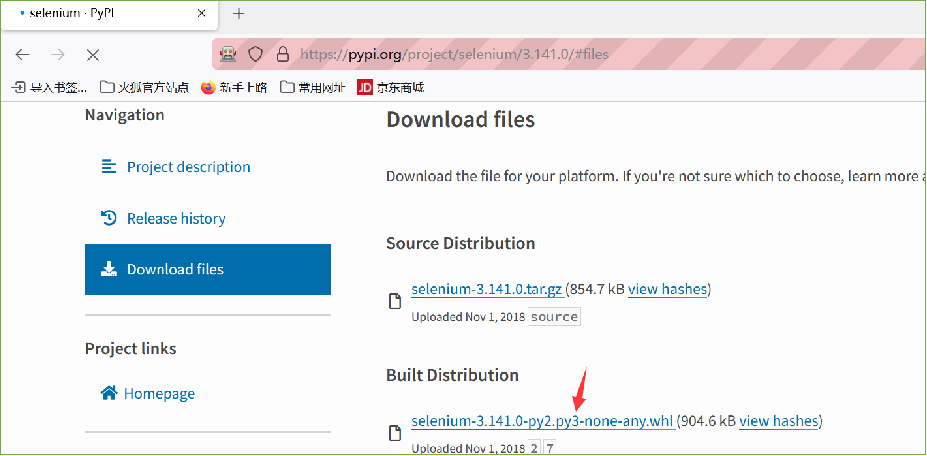This screenshot has height=456, width=927.
Task: Open the shield tracking protection icon
Action: coord(255,55)
